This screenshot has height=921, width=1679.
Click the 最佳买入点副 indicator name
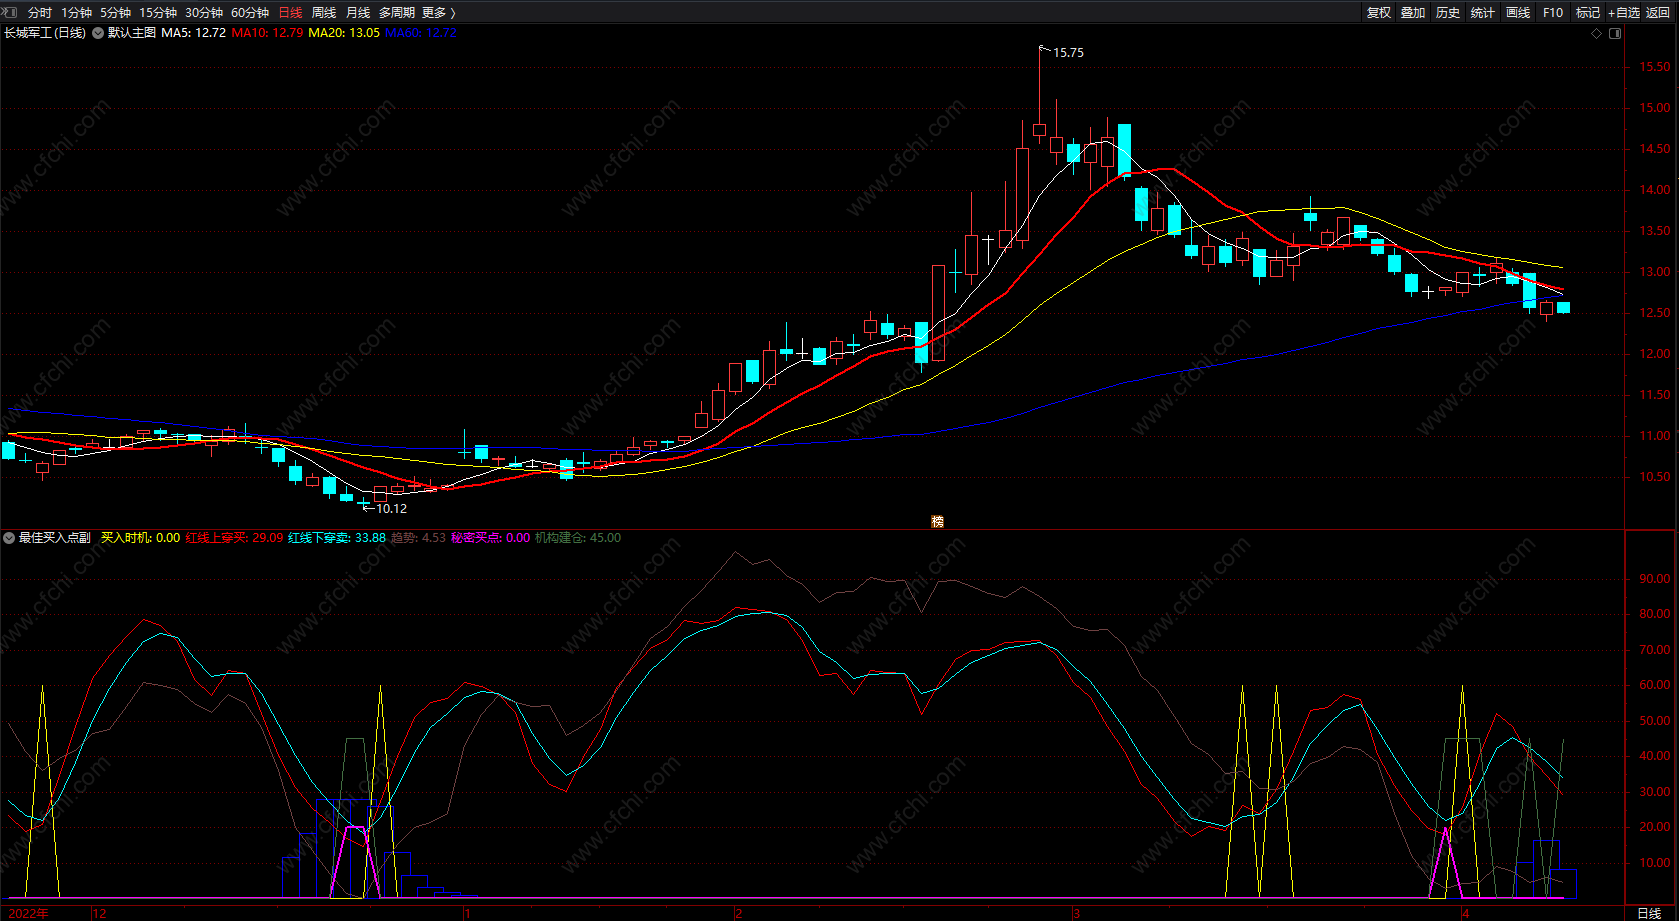tap(55, 538)
